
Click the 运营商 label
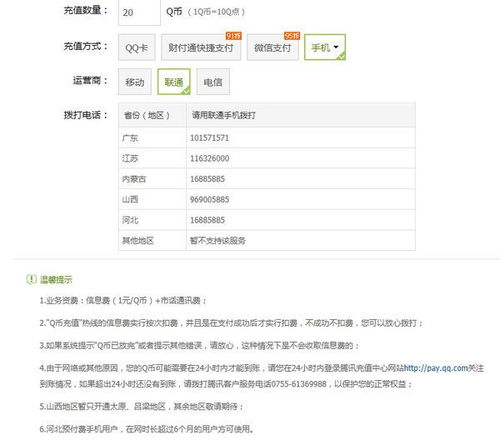90,80
